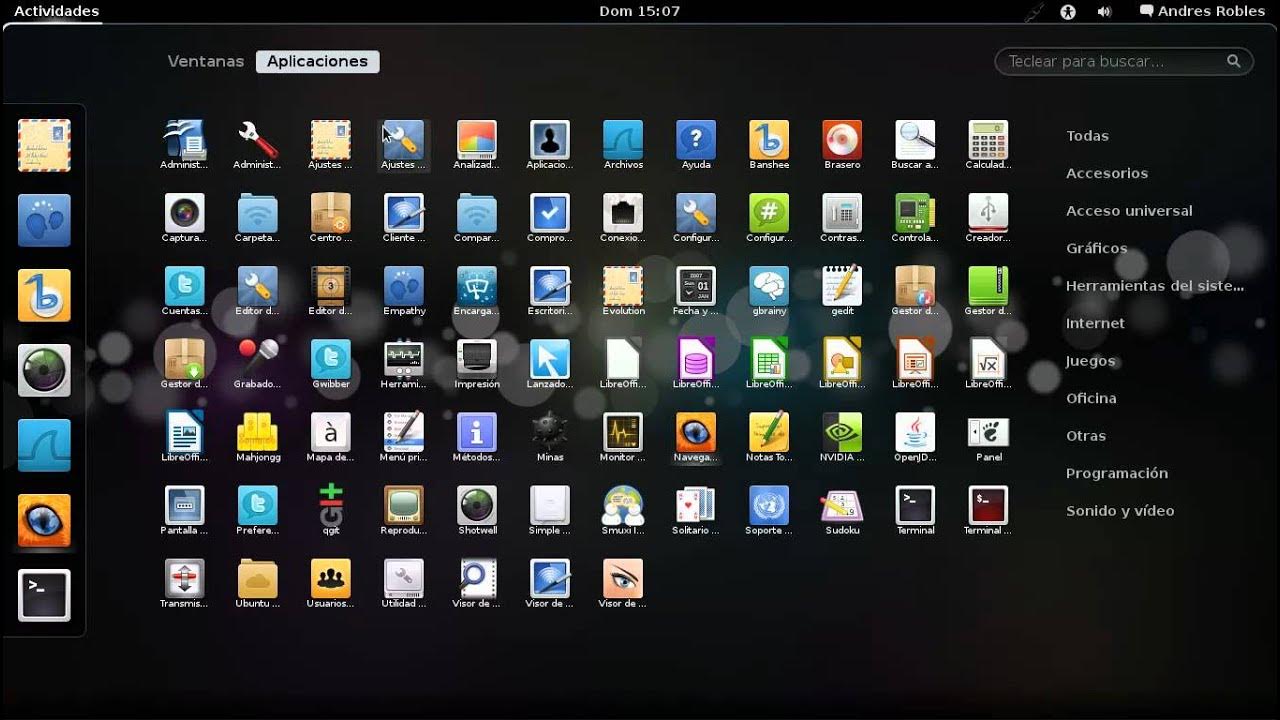The width and height of the screenshot is (1280, 720).
Task: Filter by Gráficos category
Action: tap(1097, 248)
